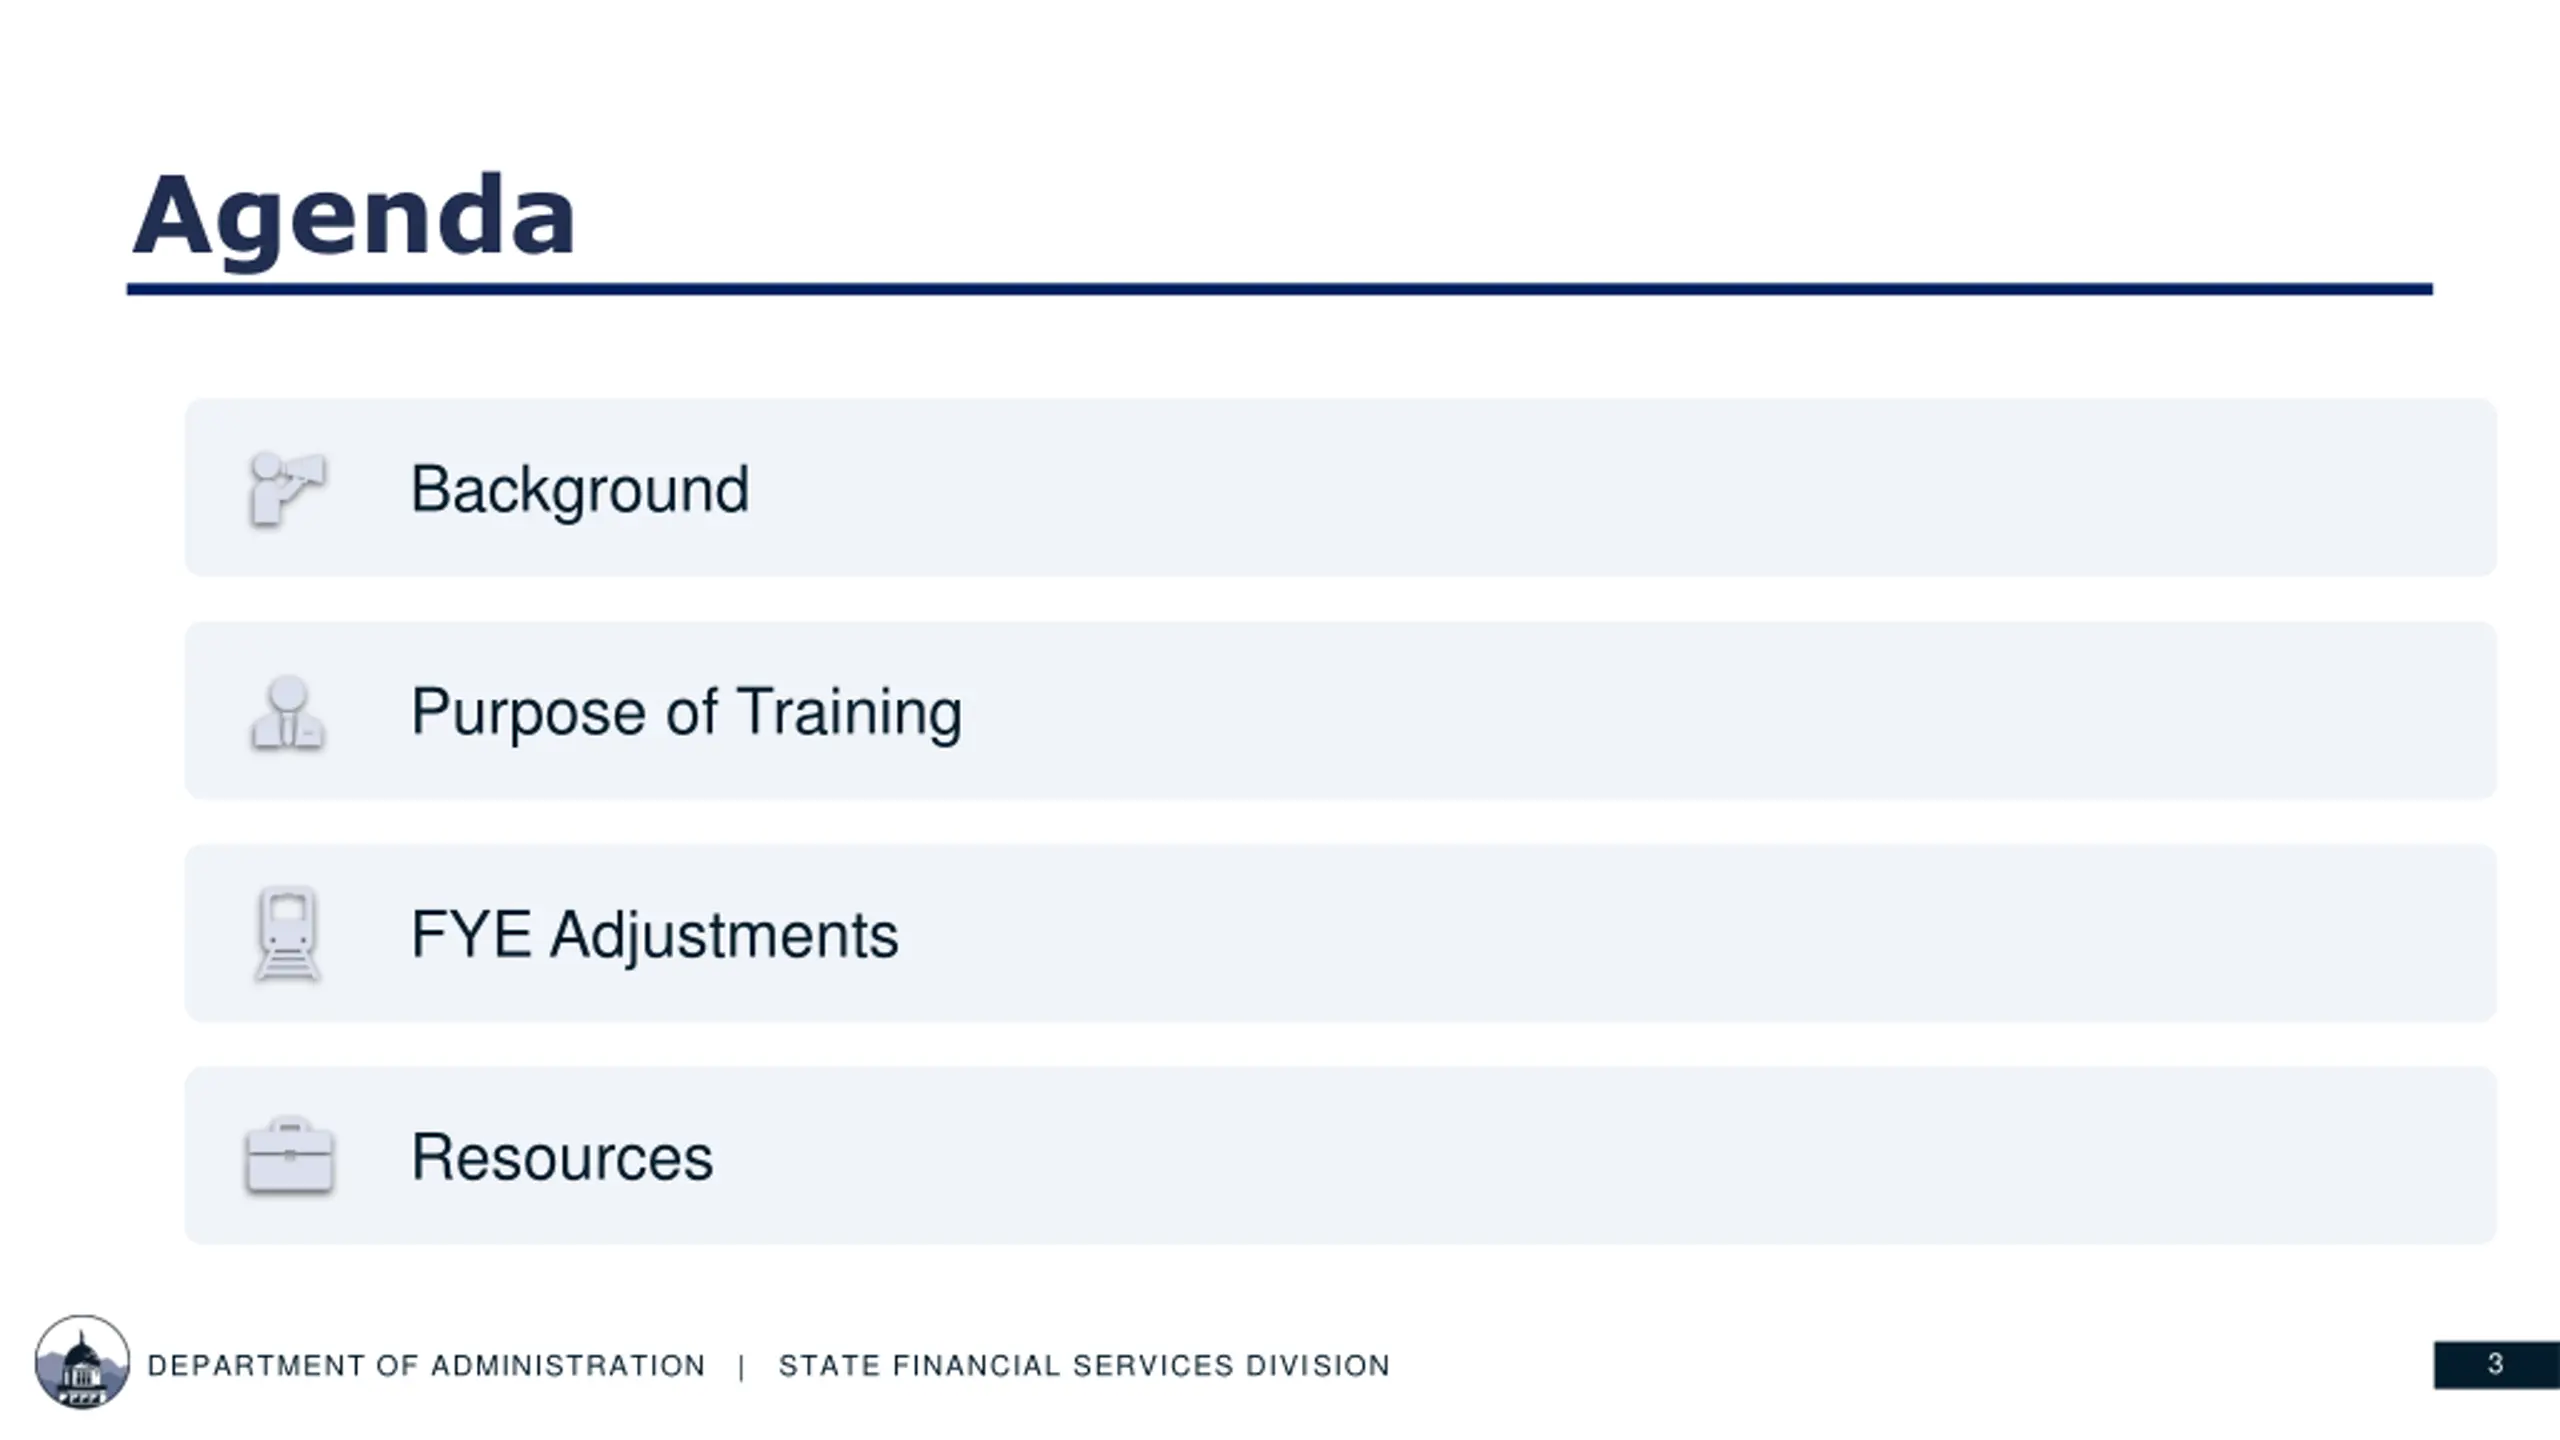Click the word Adjustments in third item
This screenshot has height=1440, width=2560.
[724, 935]
